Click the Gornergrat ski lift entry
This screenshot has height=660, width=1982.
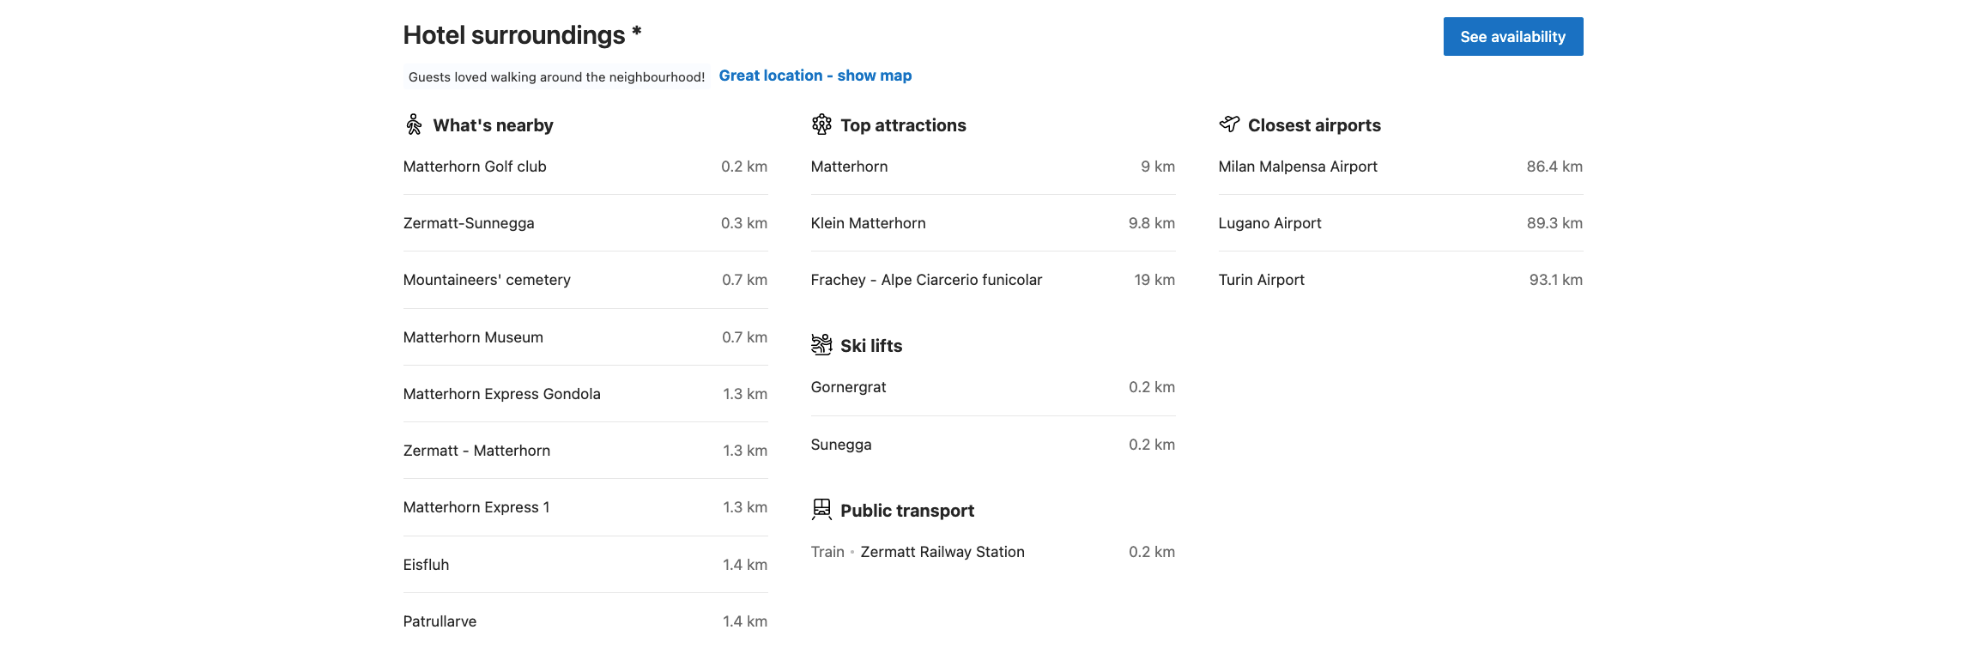tap(993, 387)
